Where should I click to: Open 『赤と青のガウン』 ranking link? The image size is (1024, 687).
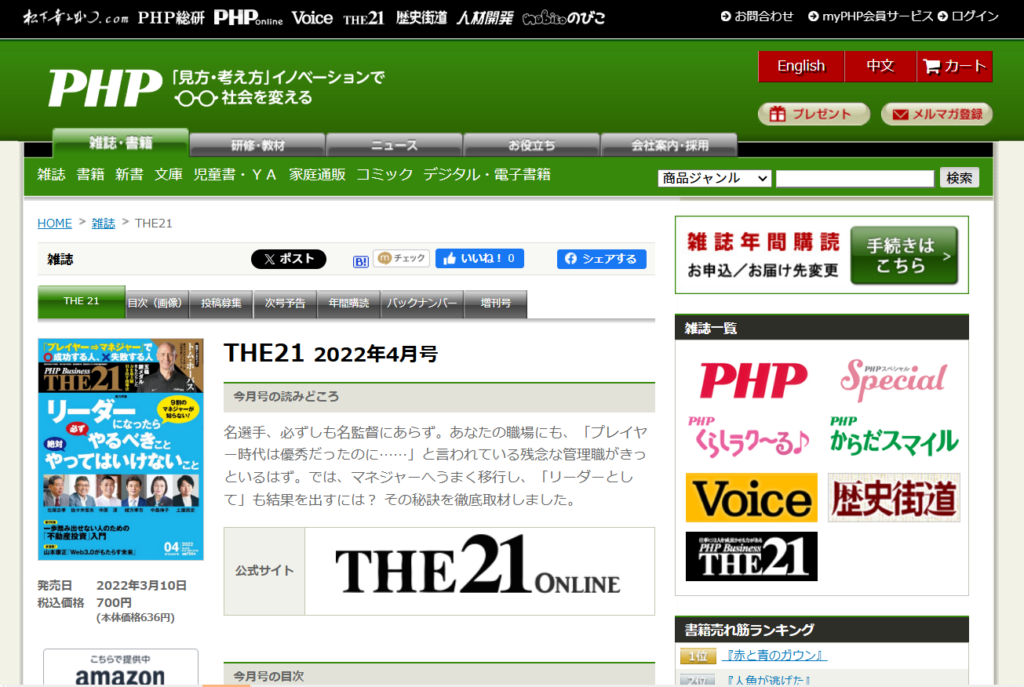pos(775,655)
